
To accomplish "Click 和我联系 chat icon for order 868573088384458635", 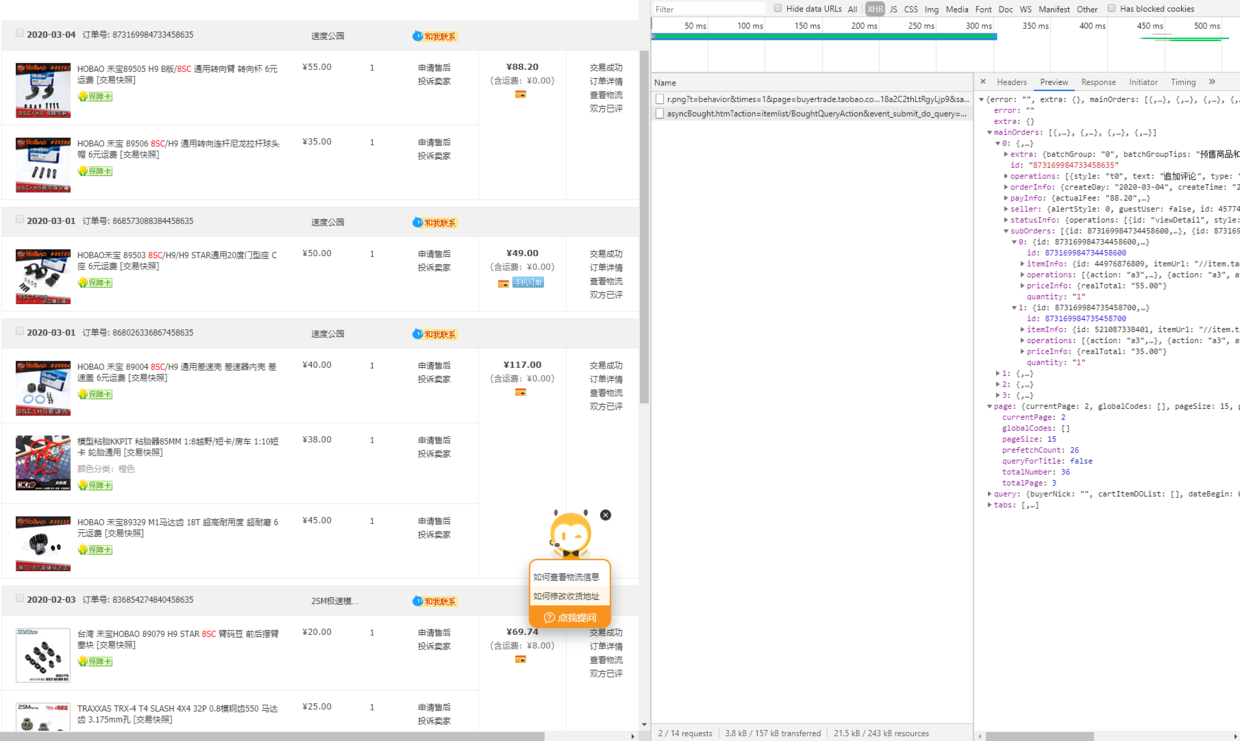I will click(434, 222).
